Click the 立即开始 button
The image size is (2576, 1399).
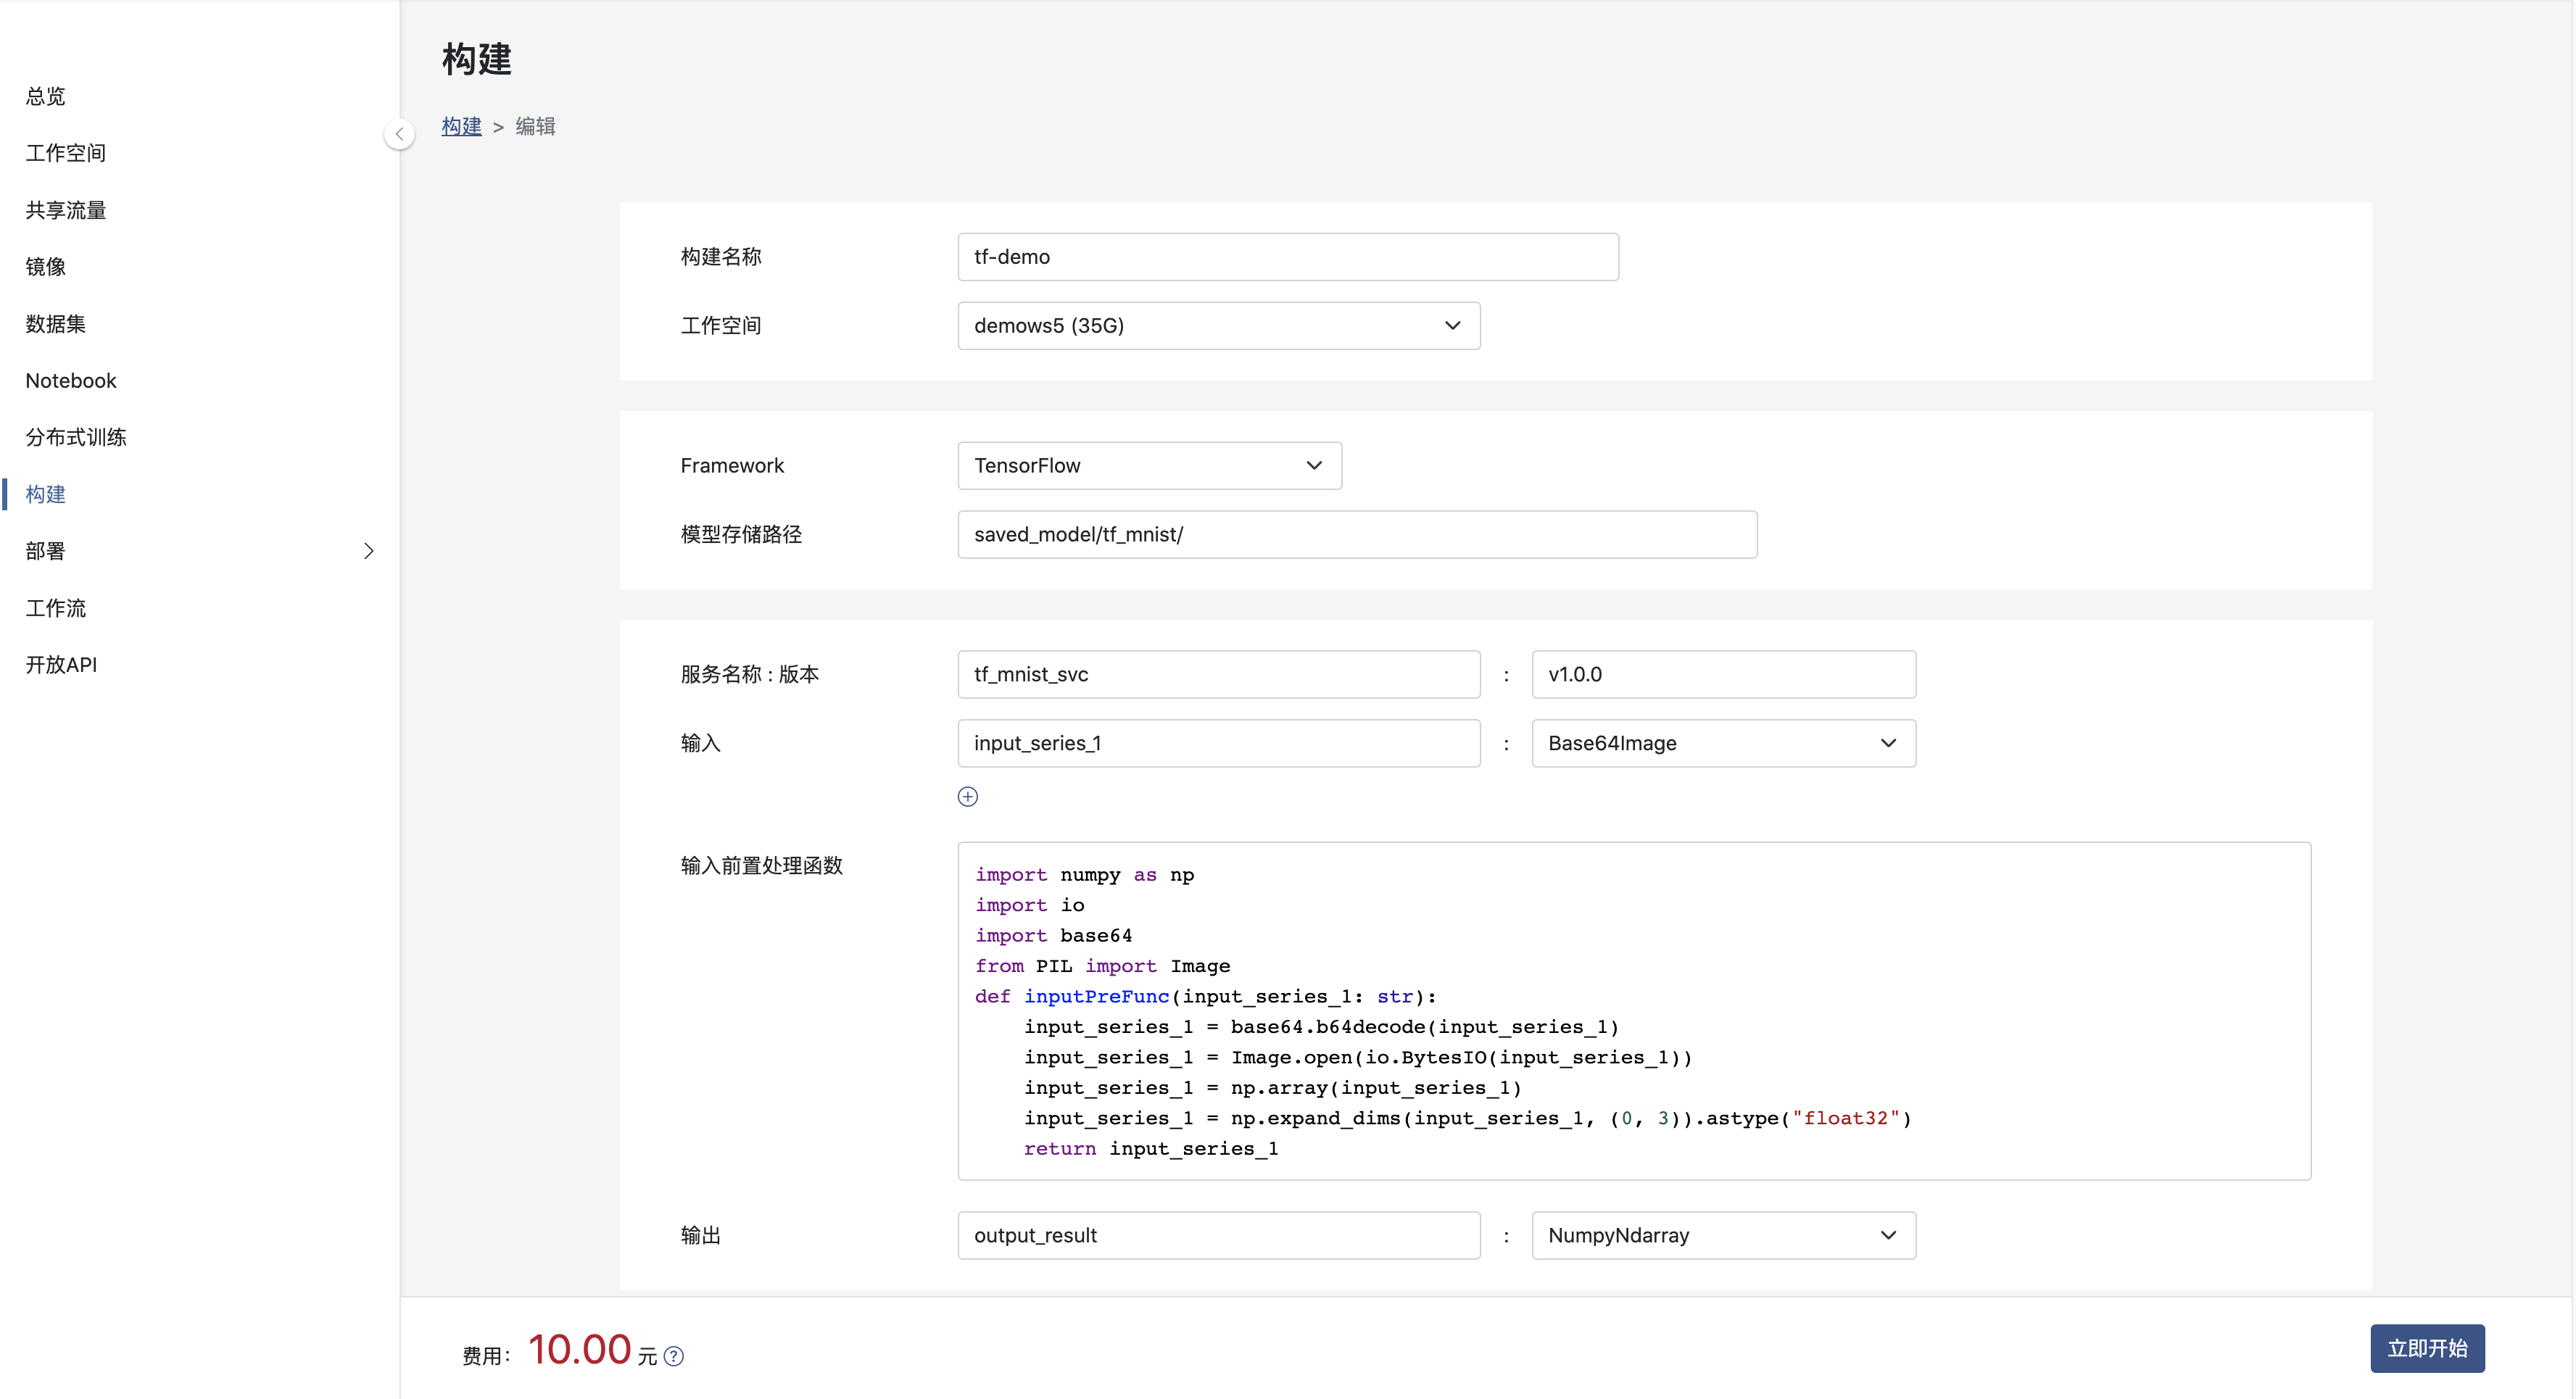point(2426,1348)
